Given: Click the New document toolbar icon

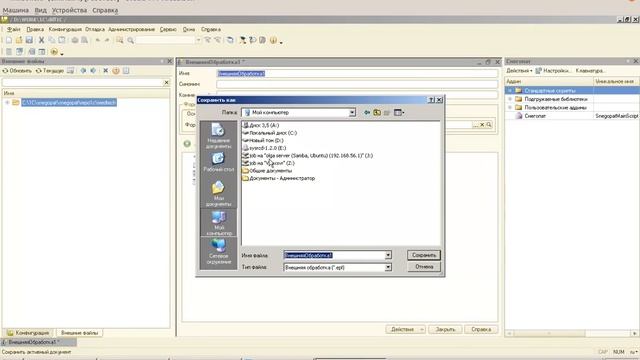Looking at the screenshot, I should (9, 40).
